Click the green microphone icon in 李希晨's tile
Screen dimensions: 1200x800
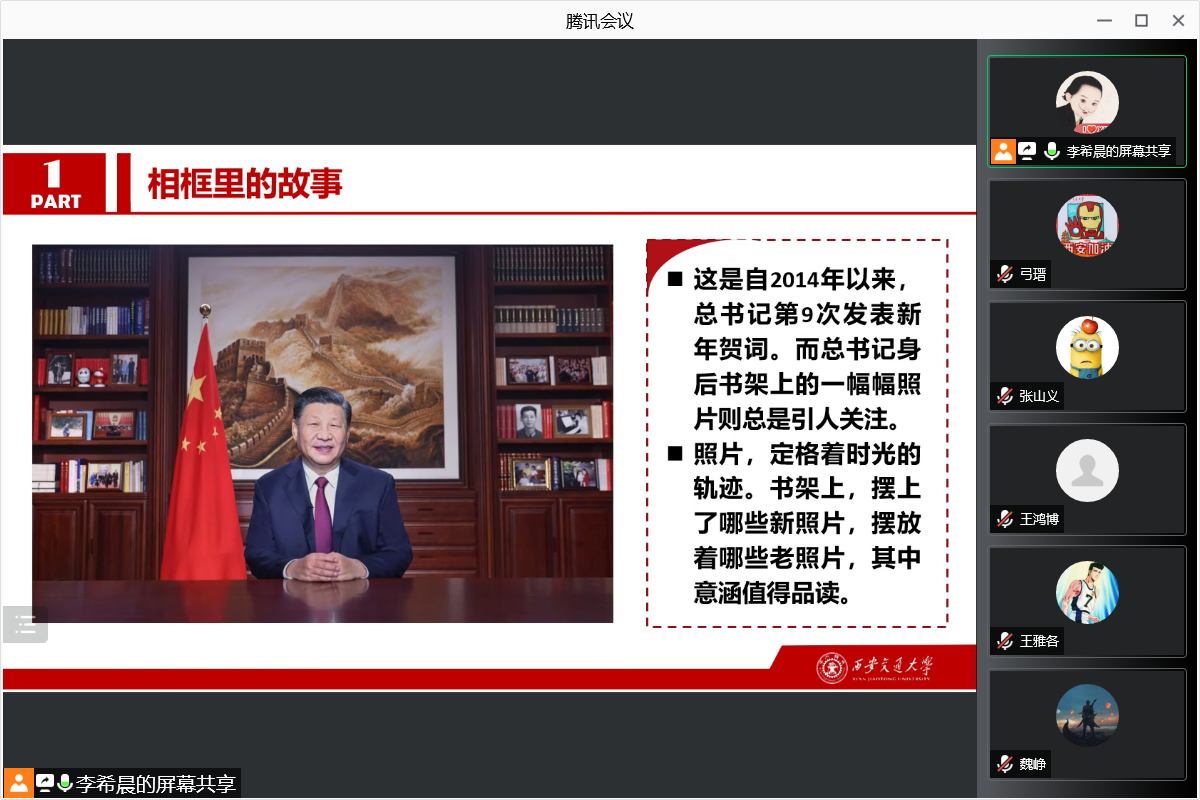click(1051, 151)
